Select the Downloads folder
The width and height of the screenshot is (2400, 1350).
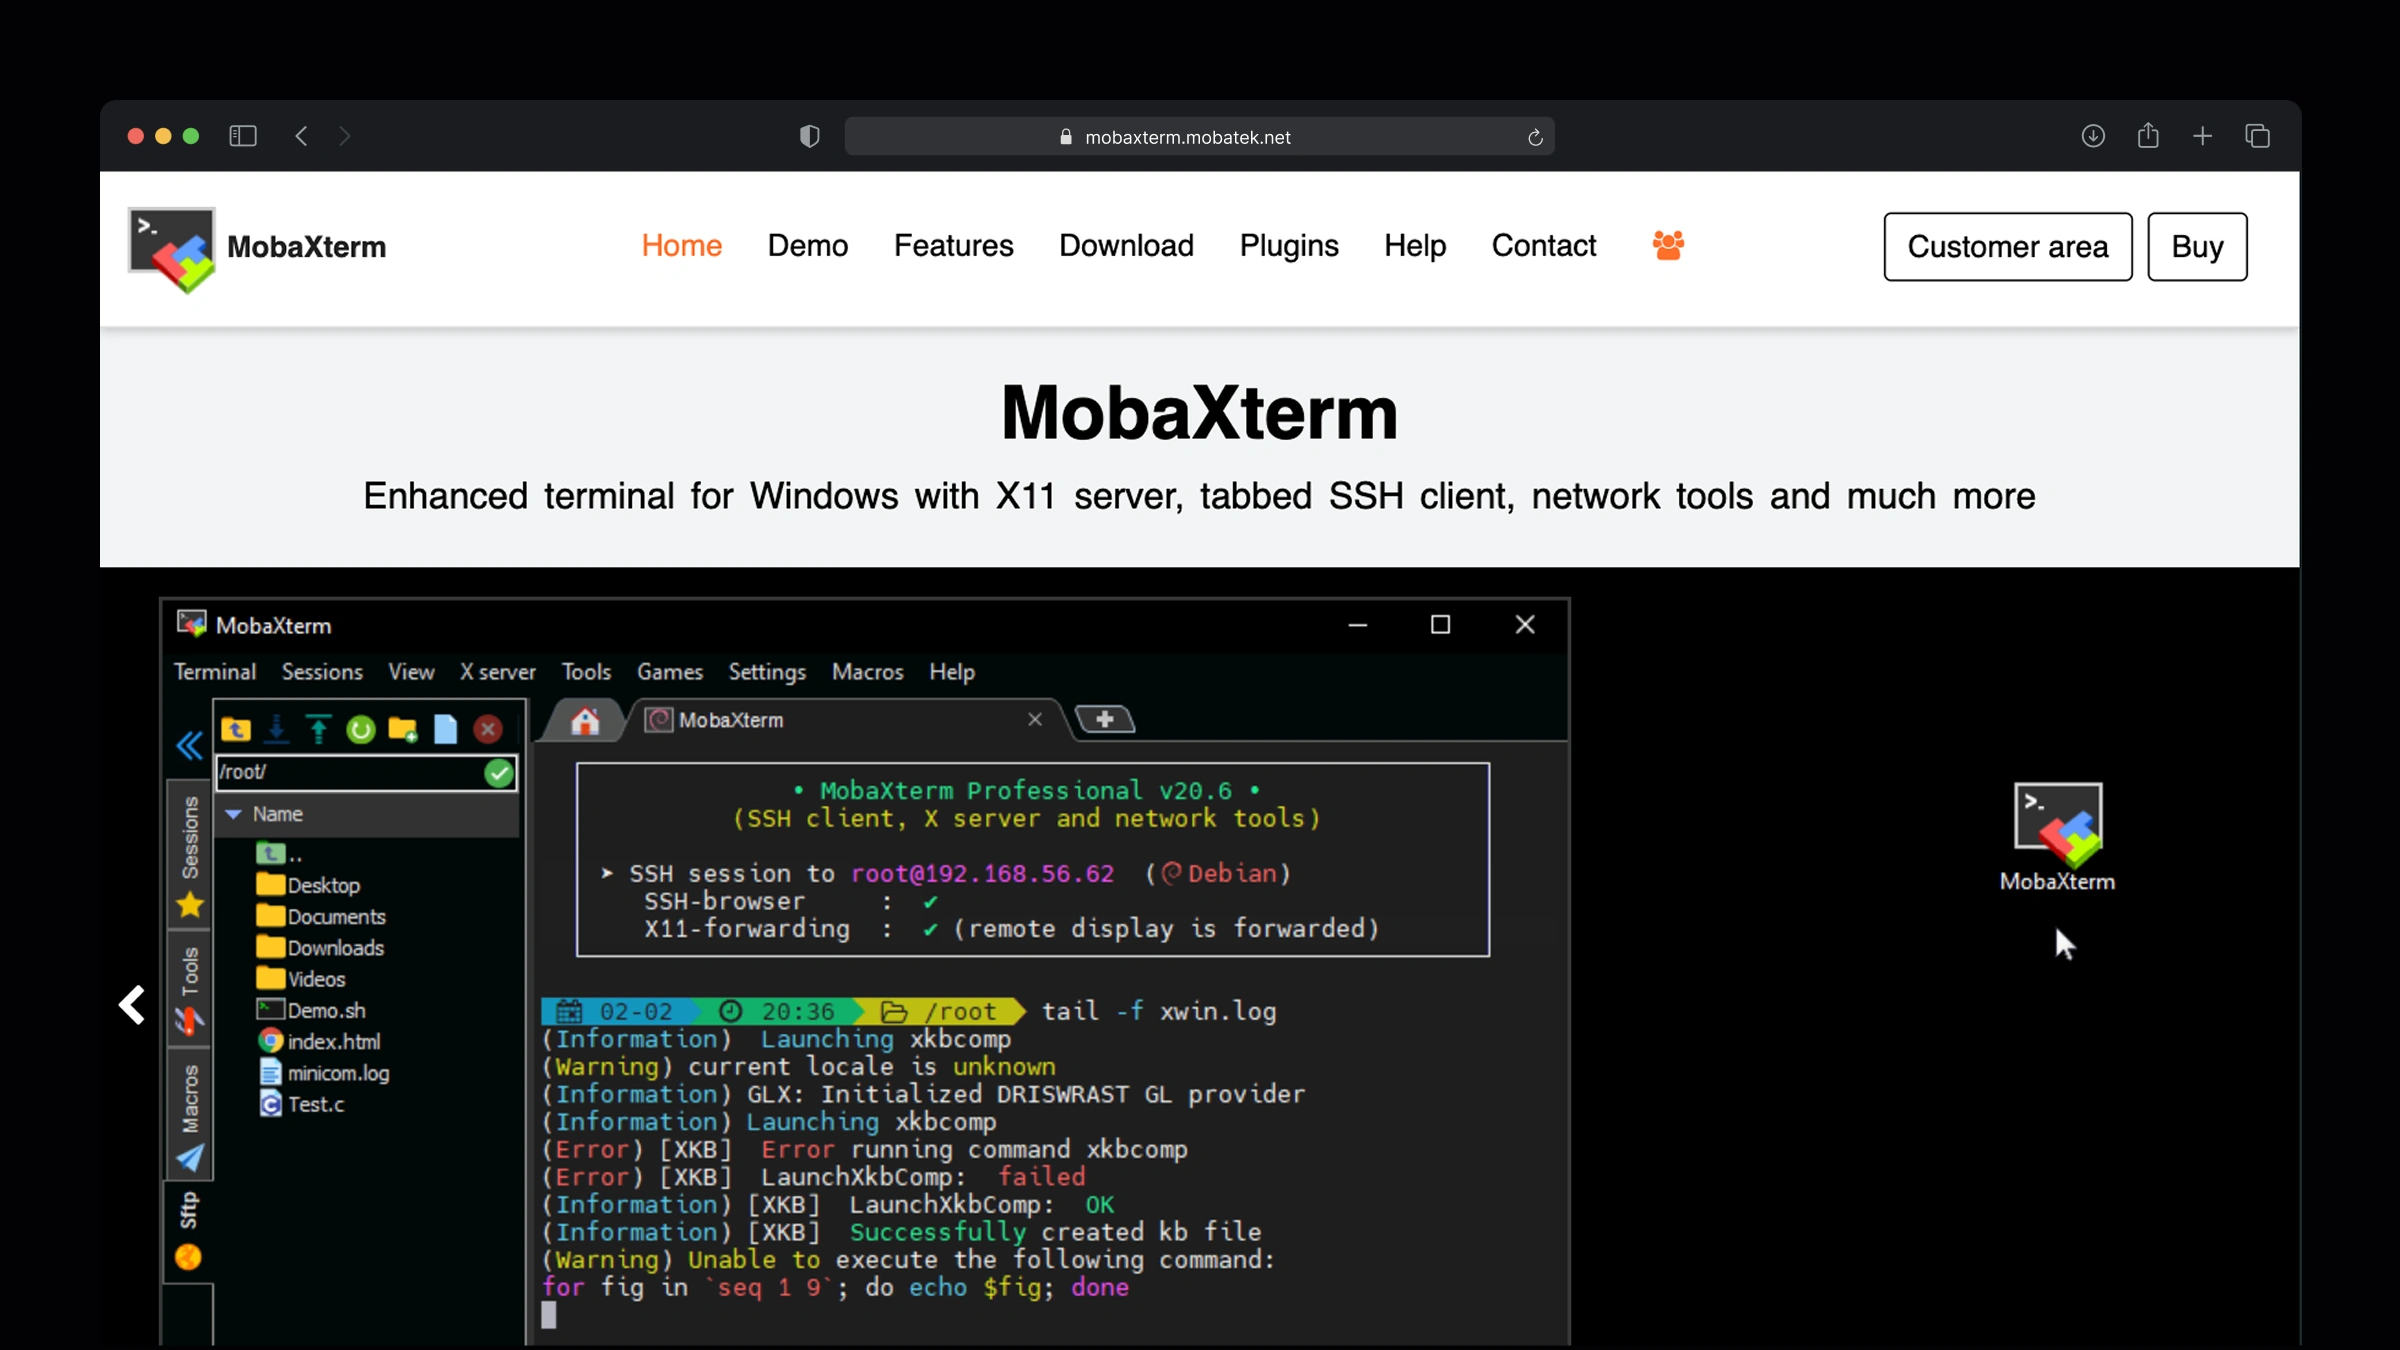[x=320, y=948]
